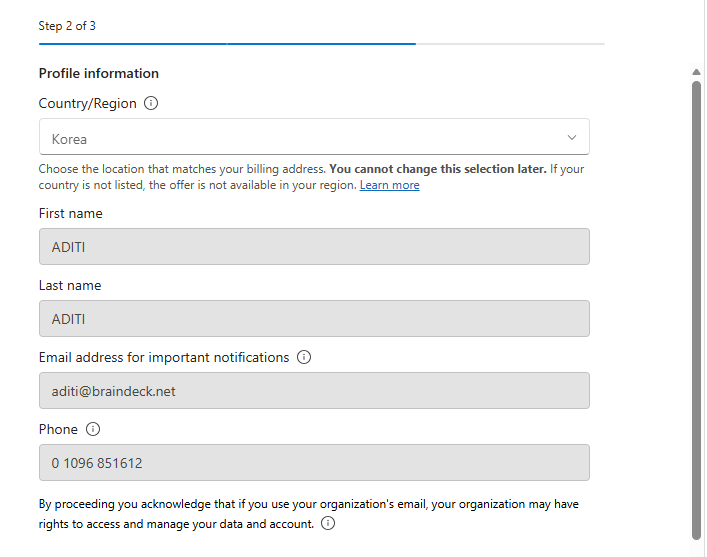Open info icon after organization acknowledgment text
707x557 pixels.
pos(328,523)
